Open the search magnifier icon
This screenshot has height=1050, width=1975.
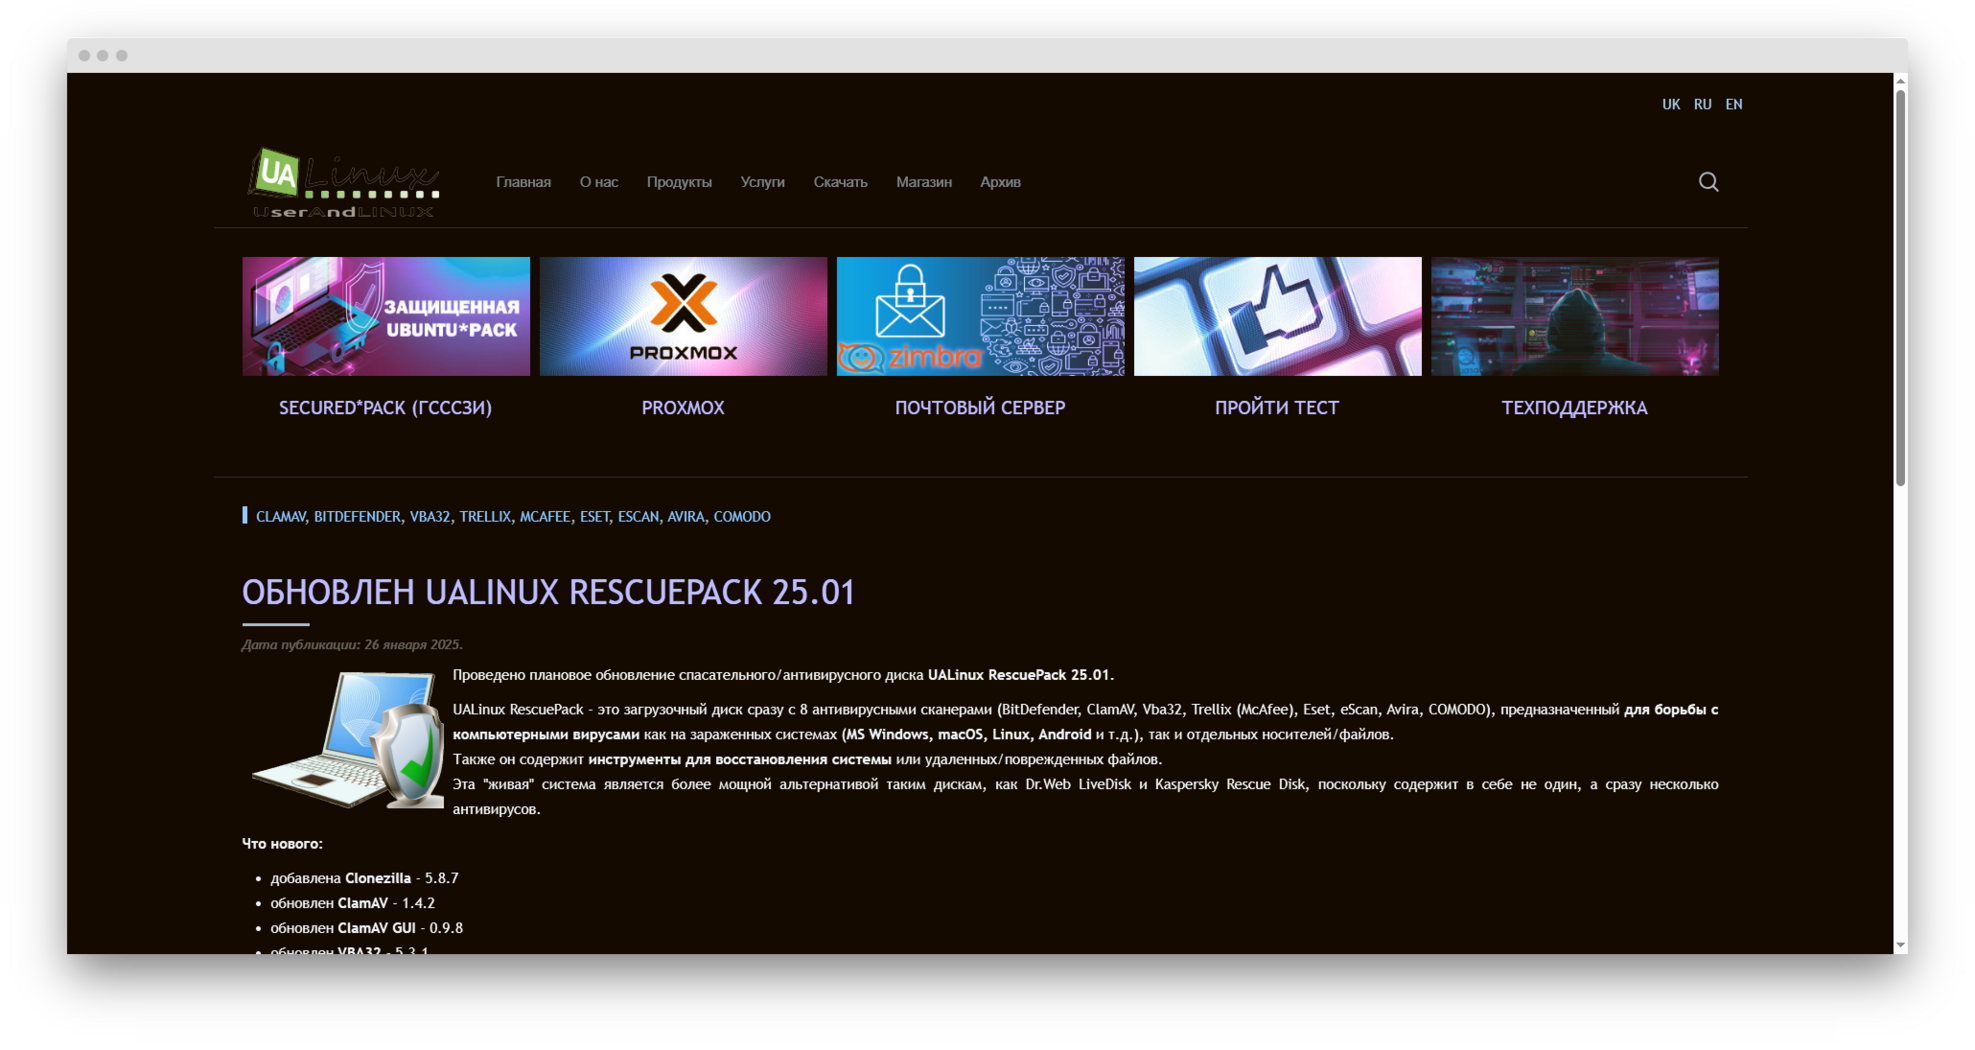click(x=1708, y=182)
